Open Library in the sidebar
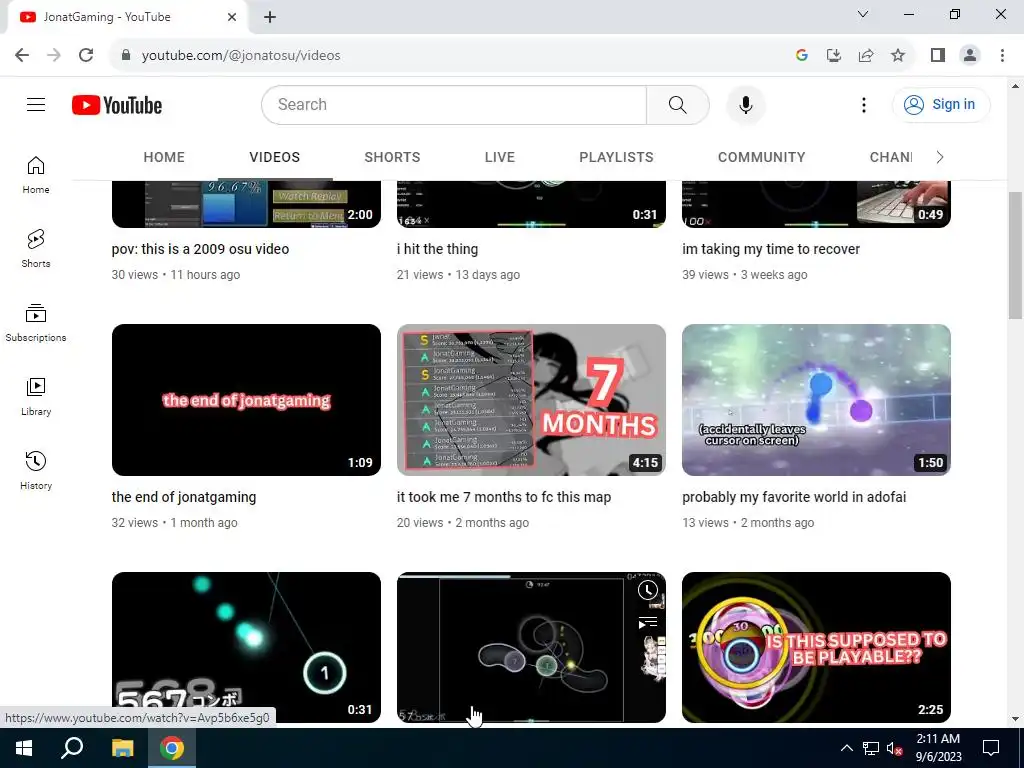 click(x=36, y=396)
